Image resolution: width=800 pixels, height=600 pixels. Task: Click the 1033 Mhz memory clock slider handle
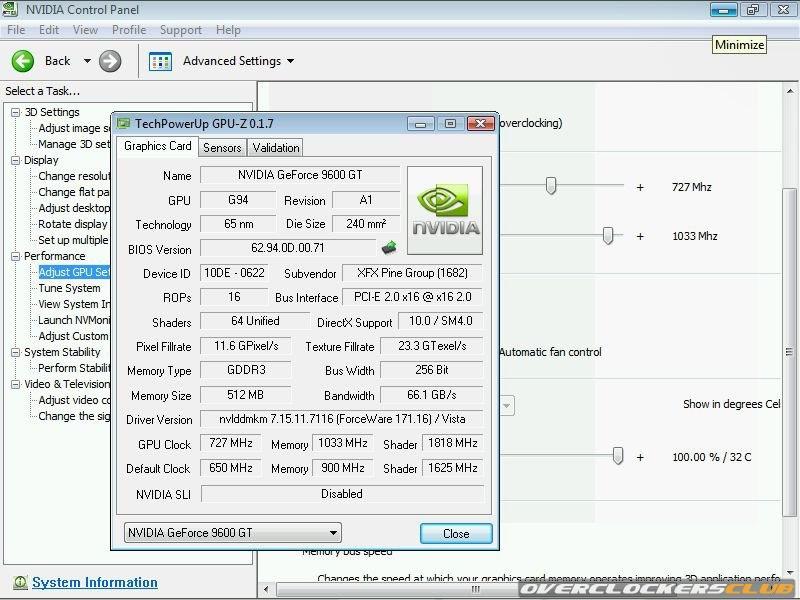tap(608, 235)
